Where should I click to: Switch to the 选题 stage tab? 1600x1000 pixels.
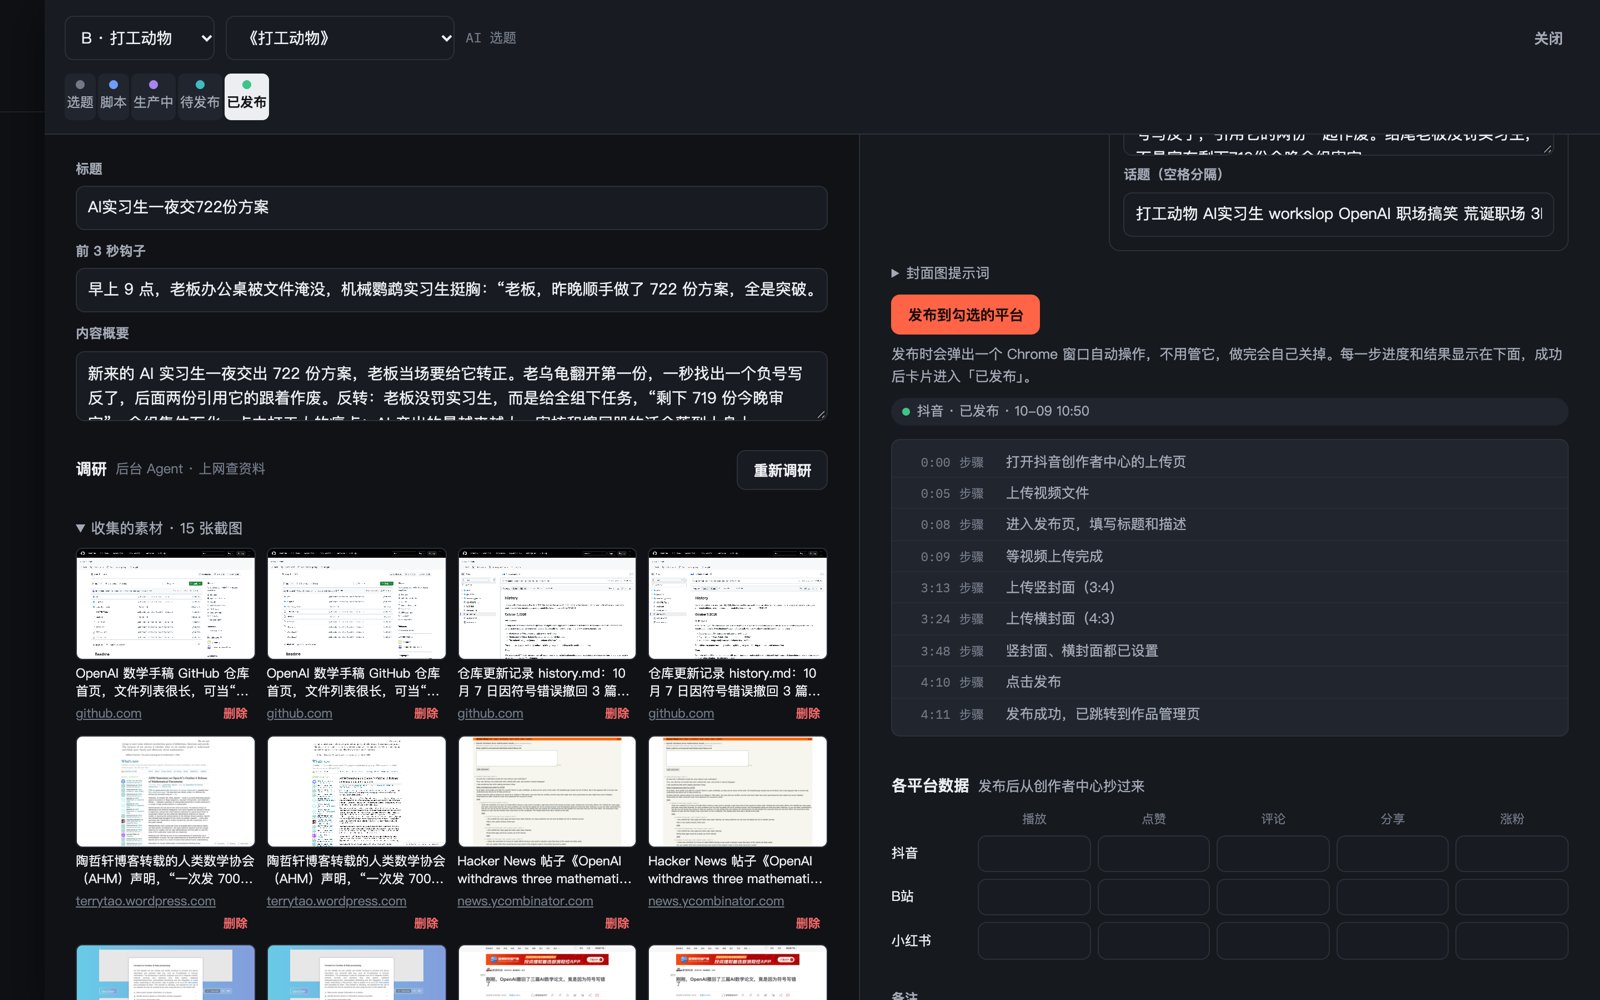tap(80, 96)
